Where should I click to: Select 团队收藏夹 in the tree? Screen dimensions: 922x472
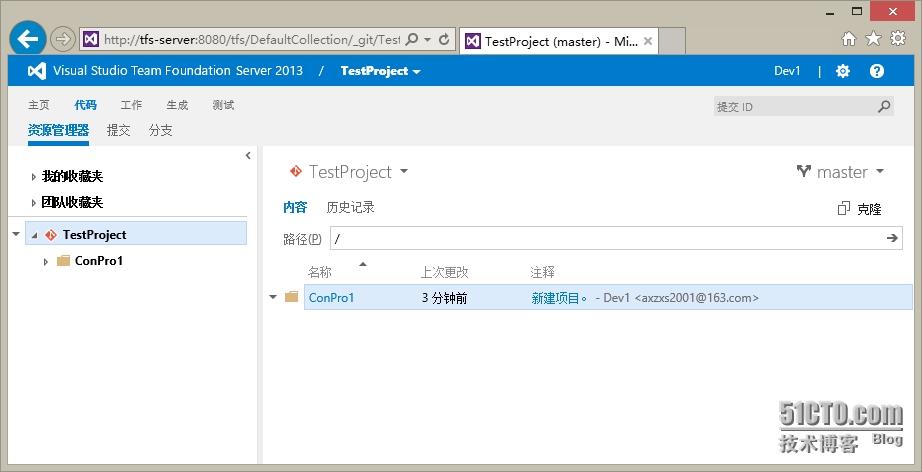click(x=72, y=202)
